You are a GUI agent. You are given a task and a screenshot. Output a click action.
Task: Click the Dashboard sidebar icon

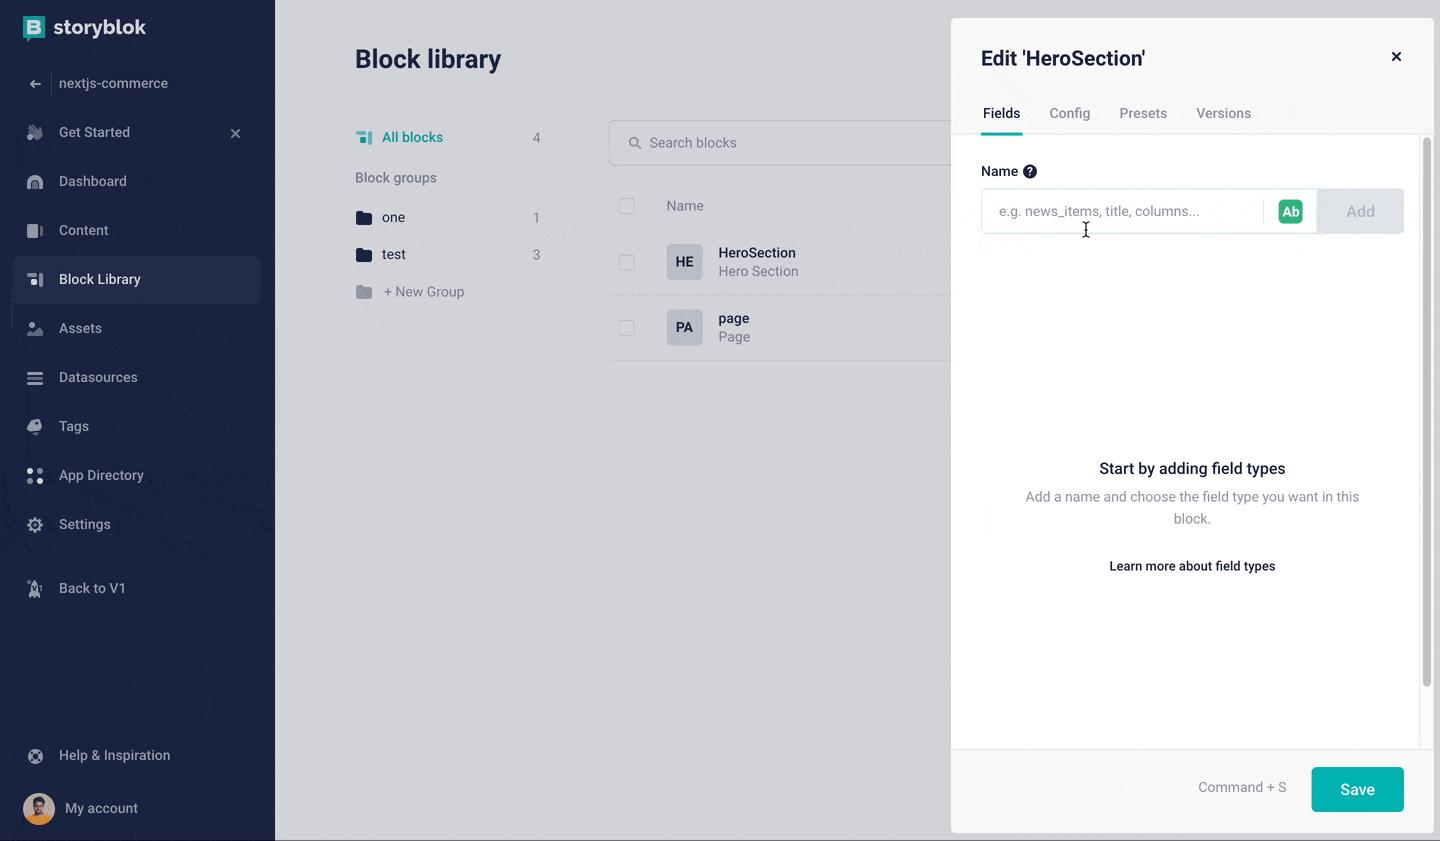click(35, 182)
